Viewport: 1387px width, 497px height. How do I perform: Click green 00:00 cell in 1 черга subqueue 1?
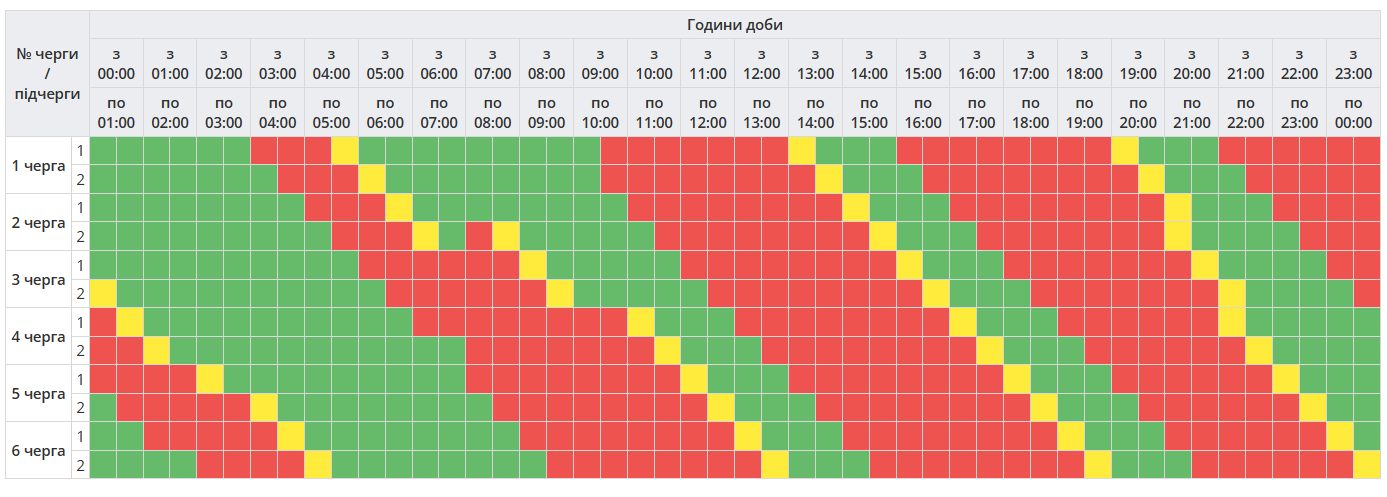103,151
